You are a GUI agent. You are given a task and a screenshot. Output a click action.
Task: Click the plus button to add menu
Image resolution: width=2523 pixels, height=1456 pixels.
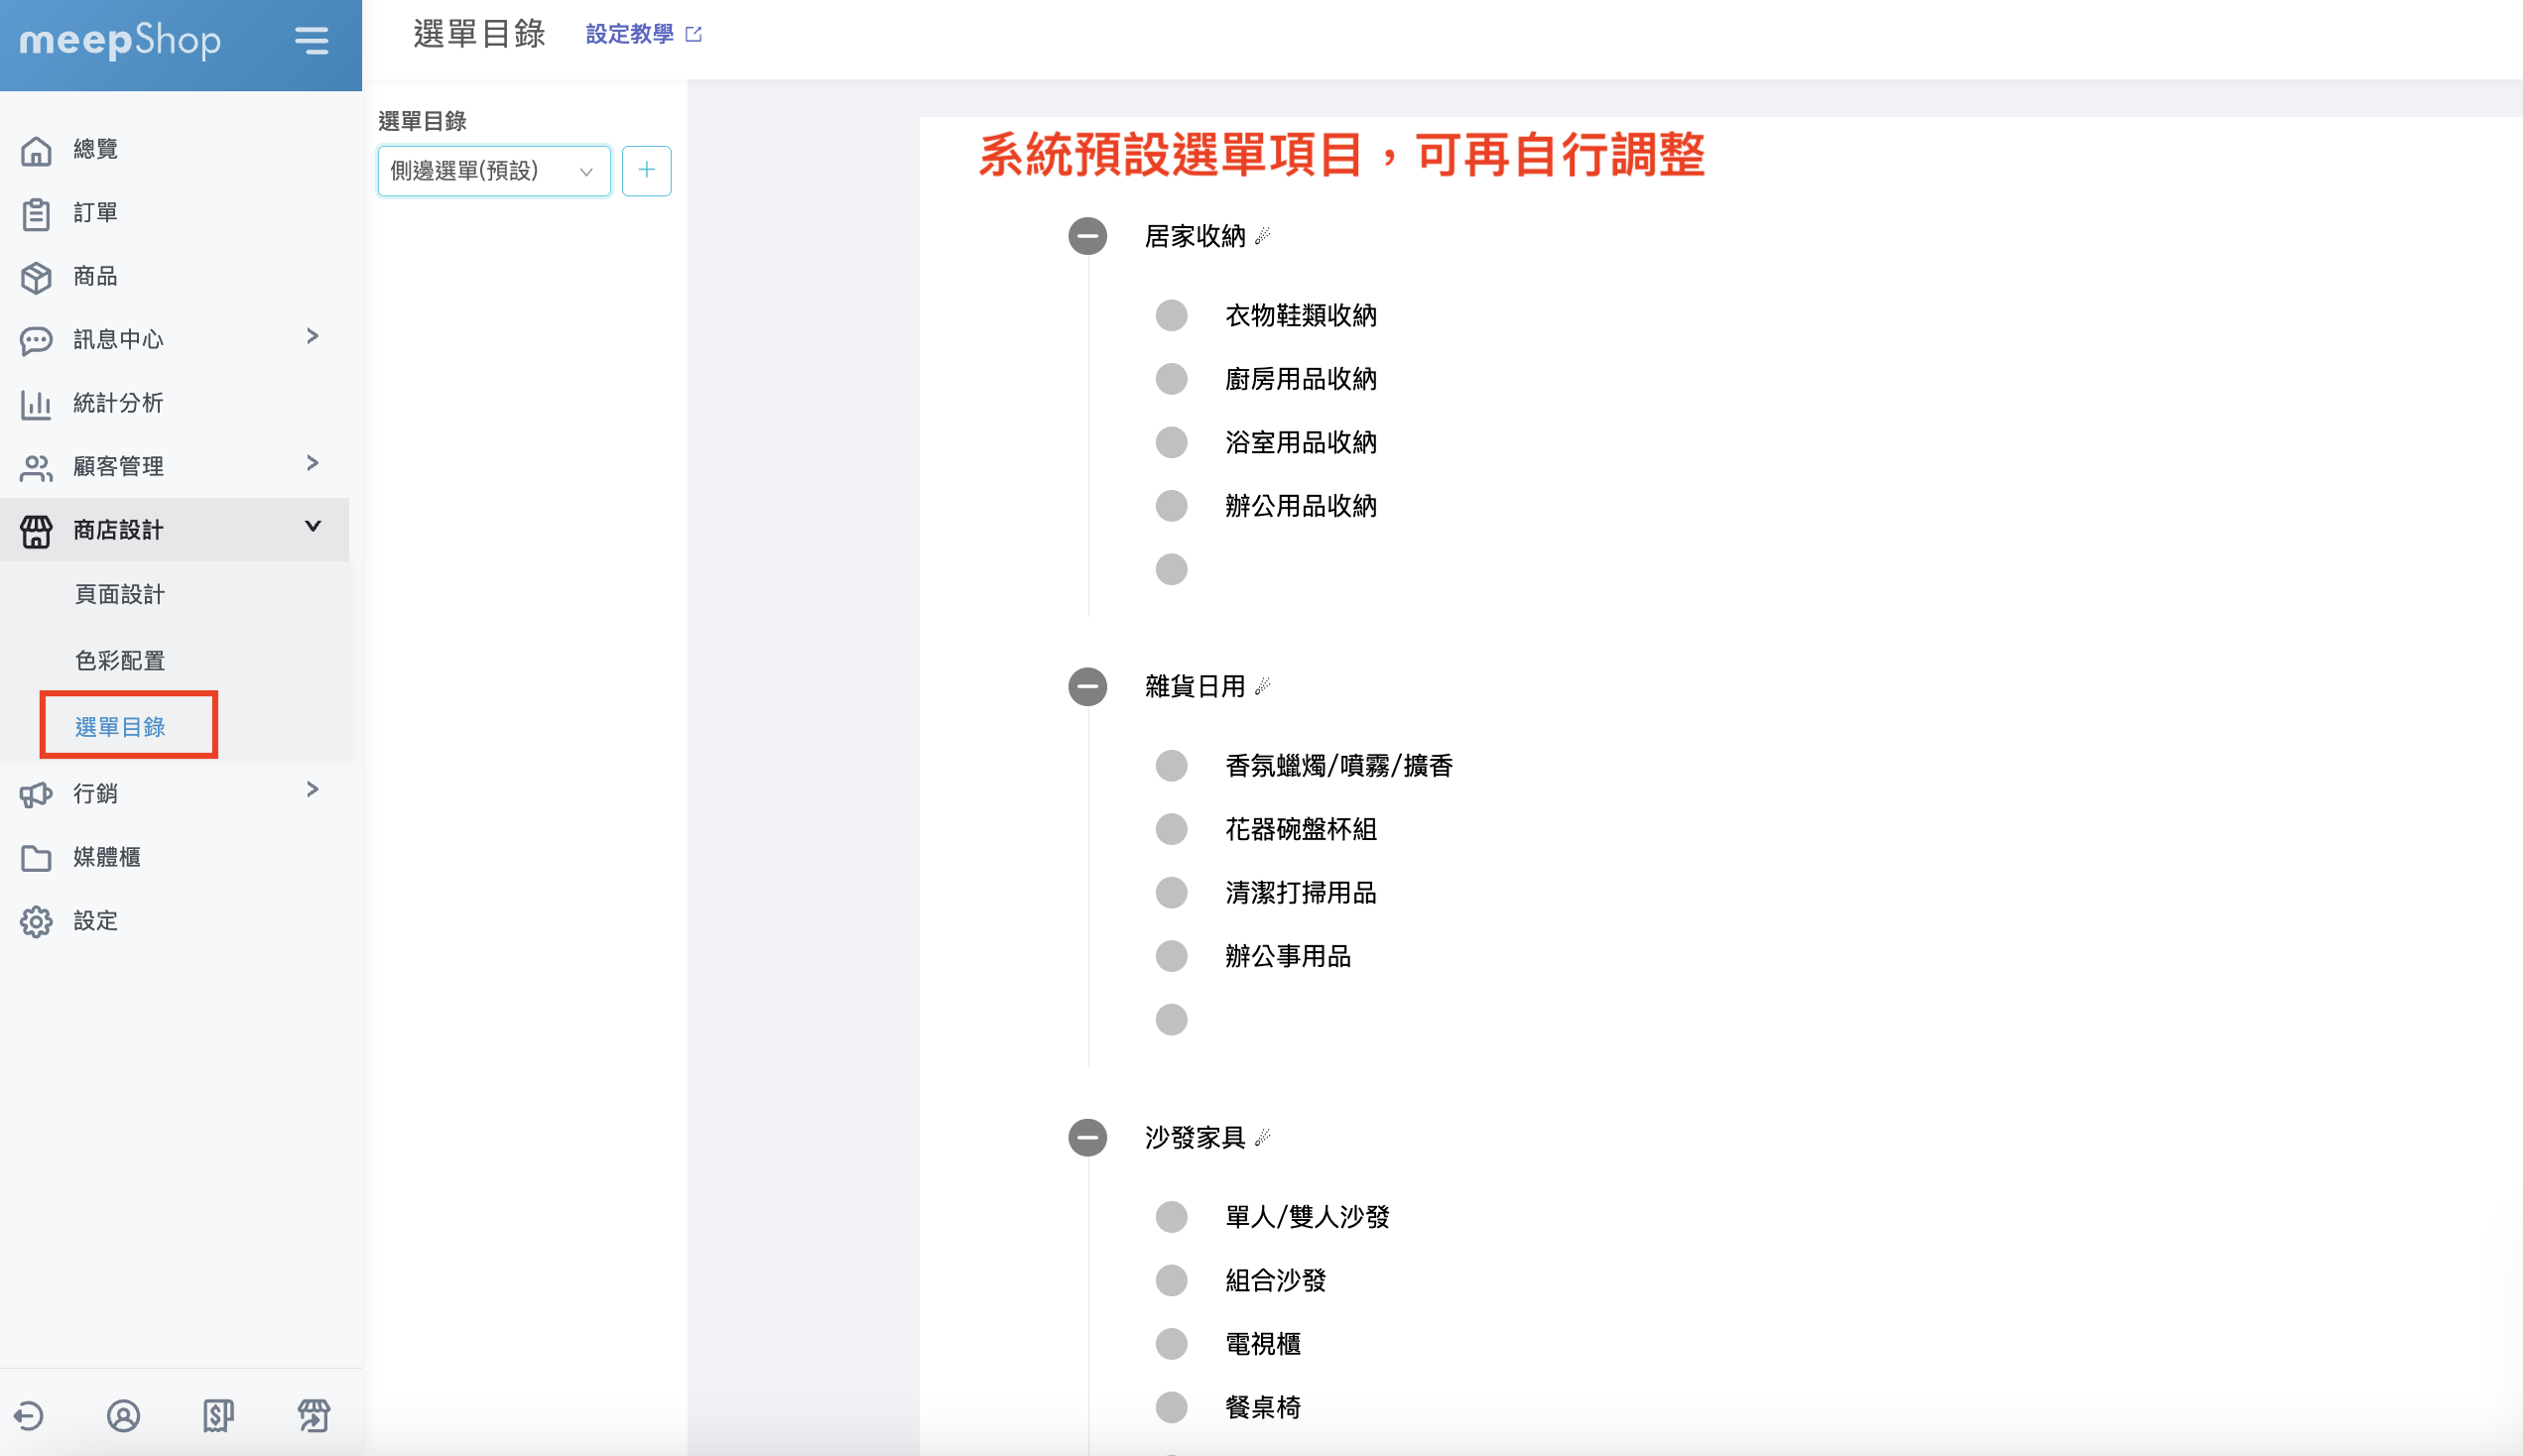tap(646, 171)
